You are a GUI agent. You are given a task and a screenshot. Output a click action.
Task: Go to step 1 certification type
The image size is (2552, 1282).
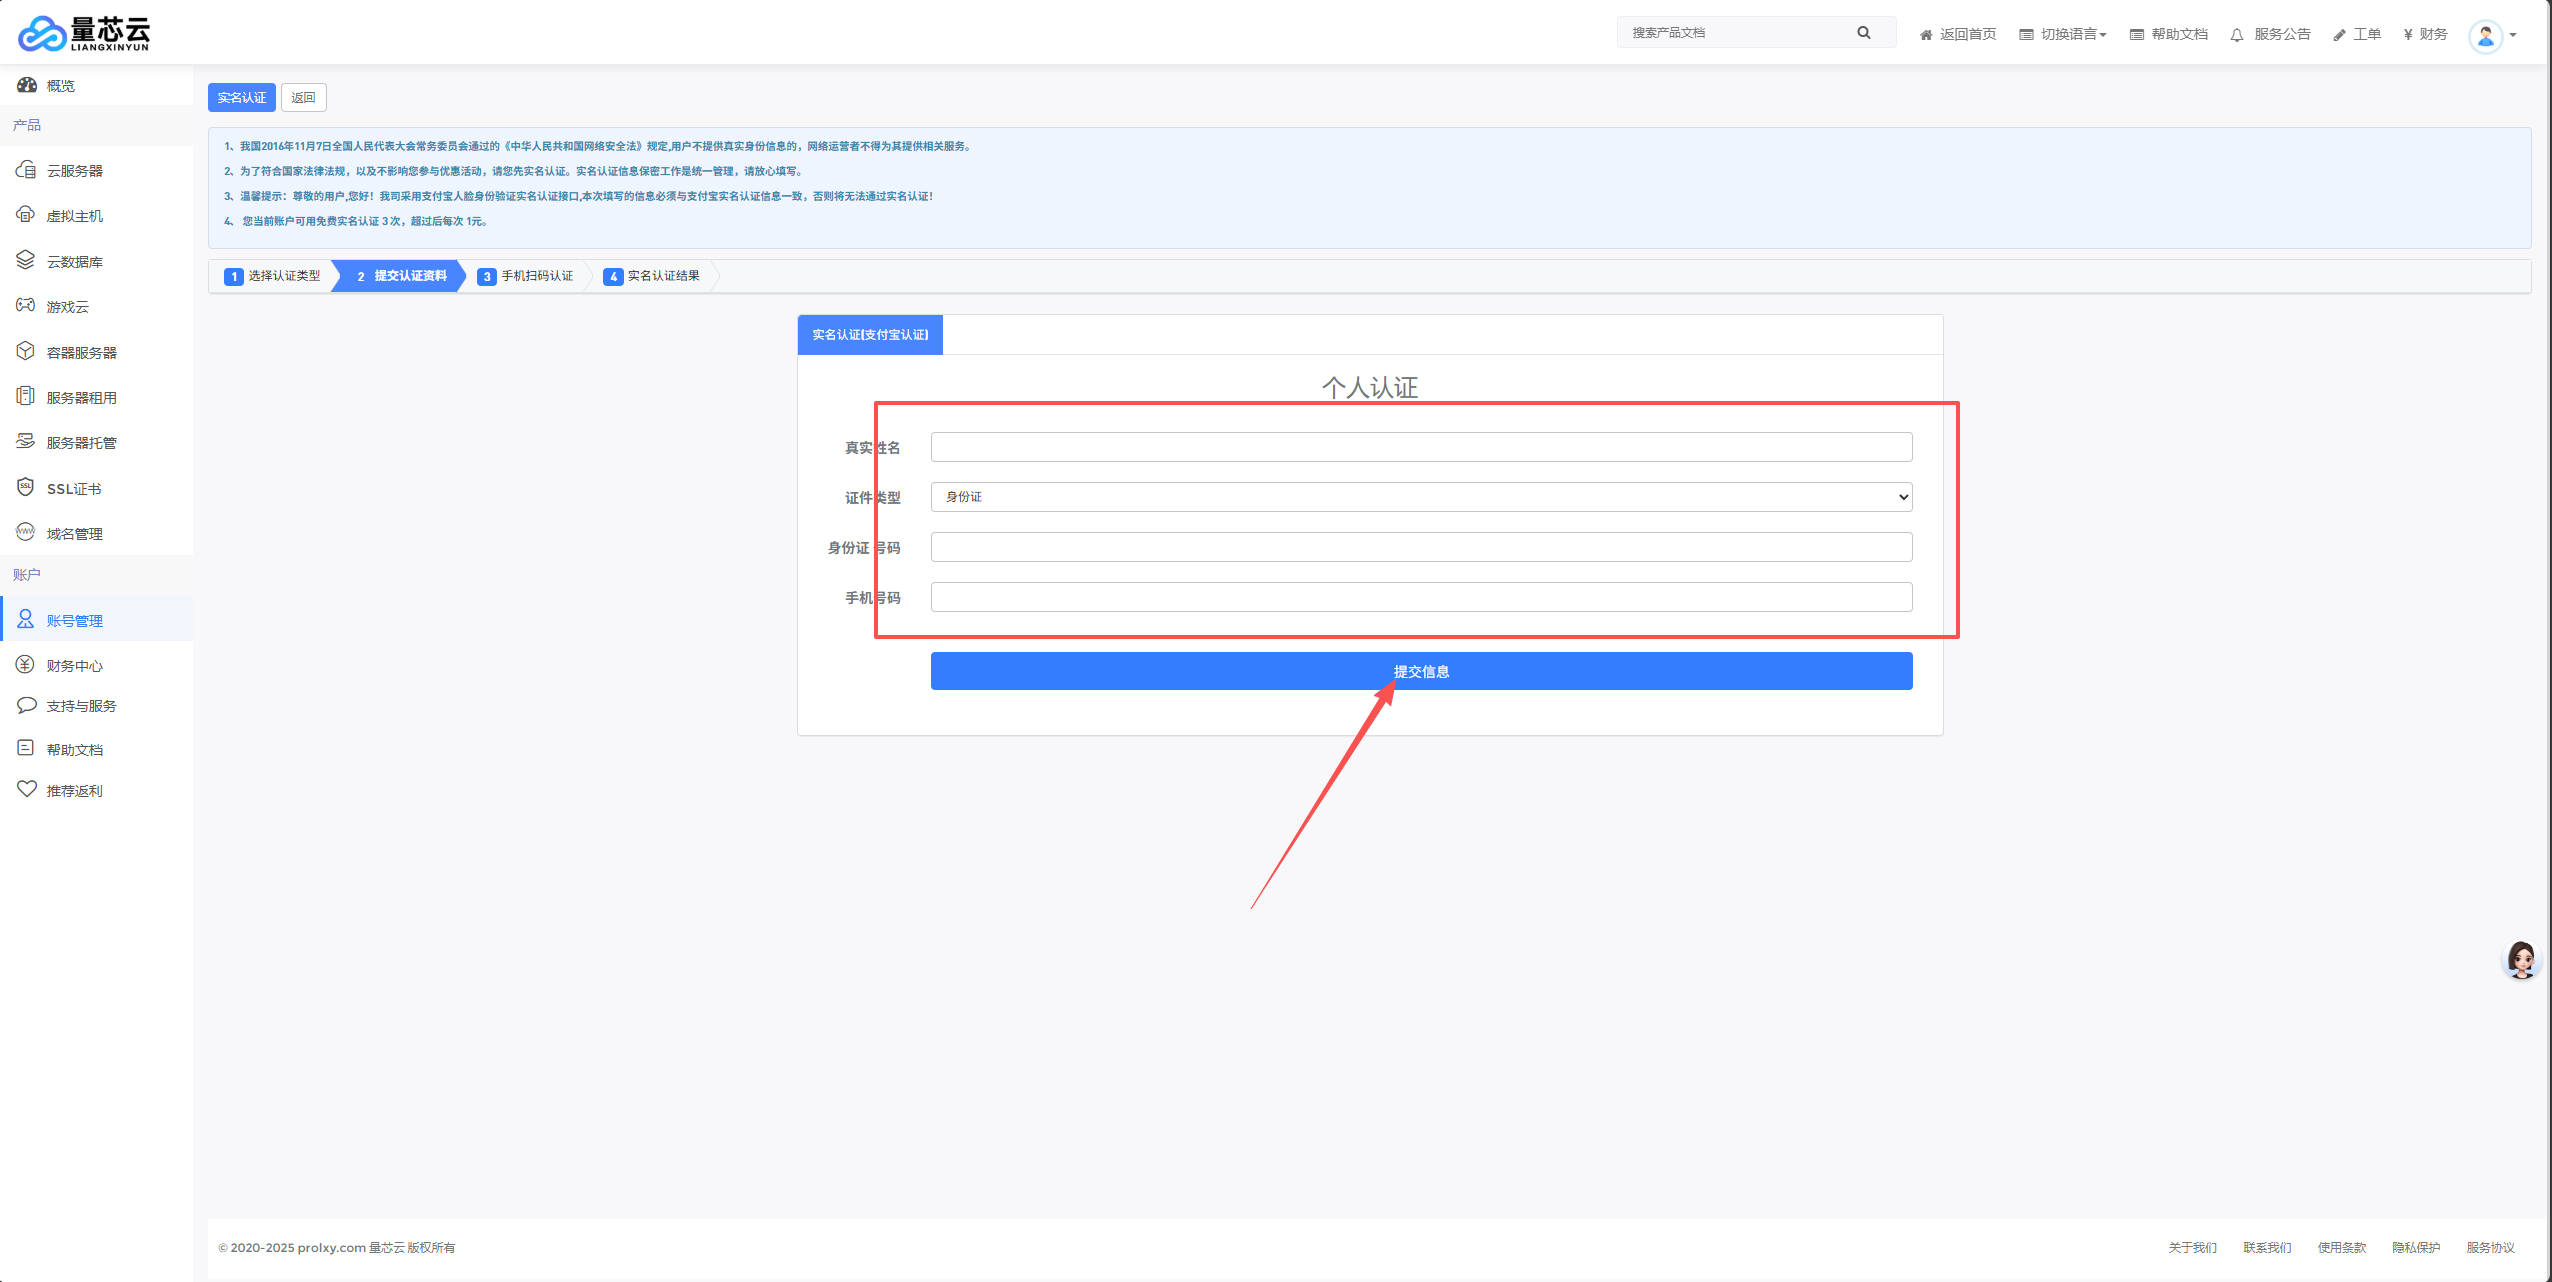[x=273, y=276]
